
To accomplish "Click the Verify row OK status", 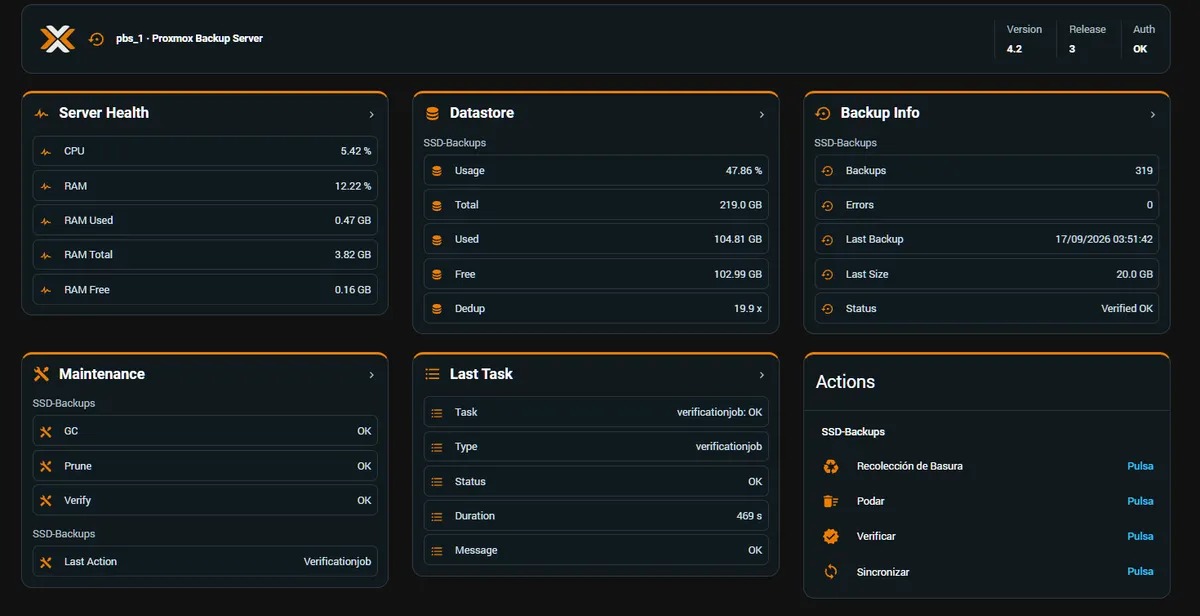I will tap(364, 500).
